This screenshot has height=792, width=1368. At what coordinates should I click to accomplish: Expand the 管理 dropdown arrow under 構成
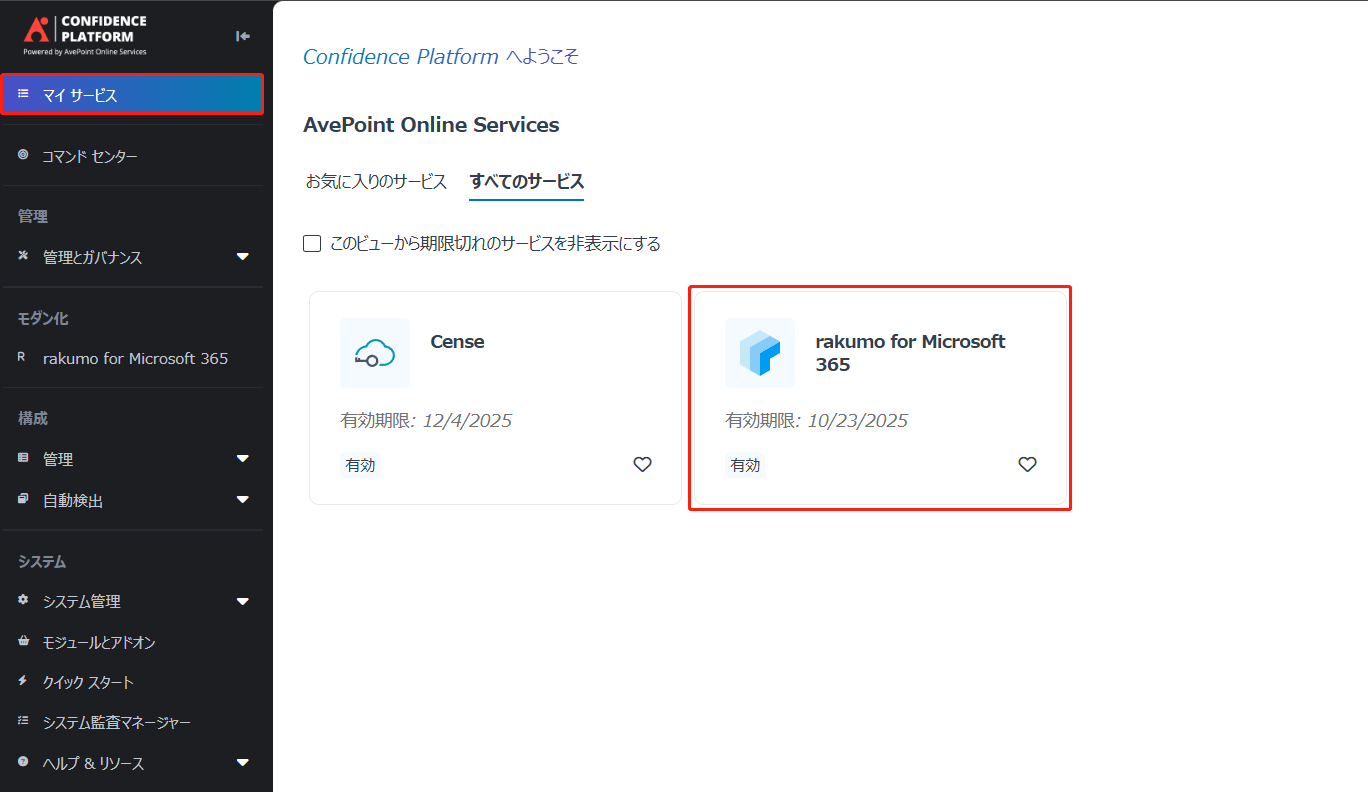[242, 459]
